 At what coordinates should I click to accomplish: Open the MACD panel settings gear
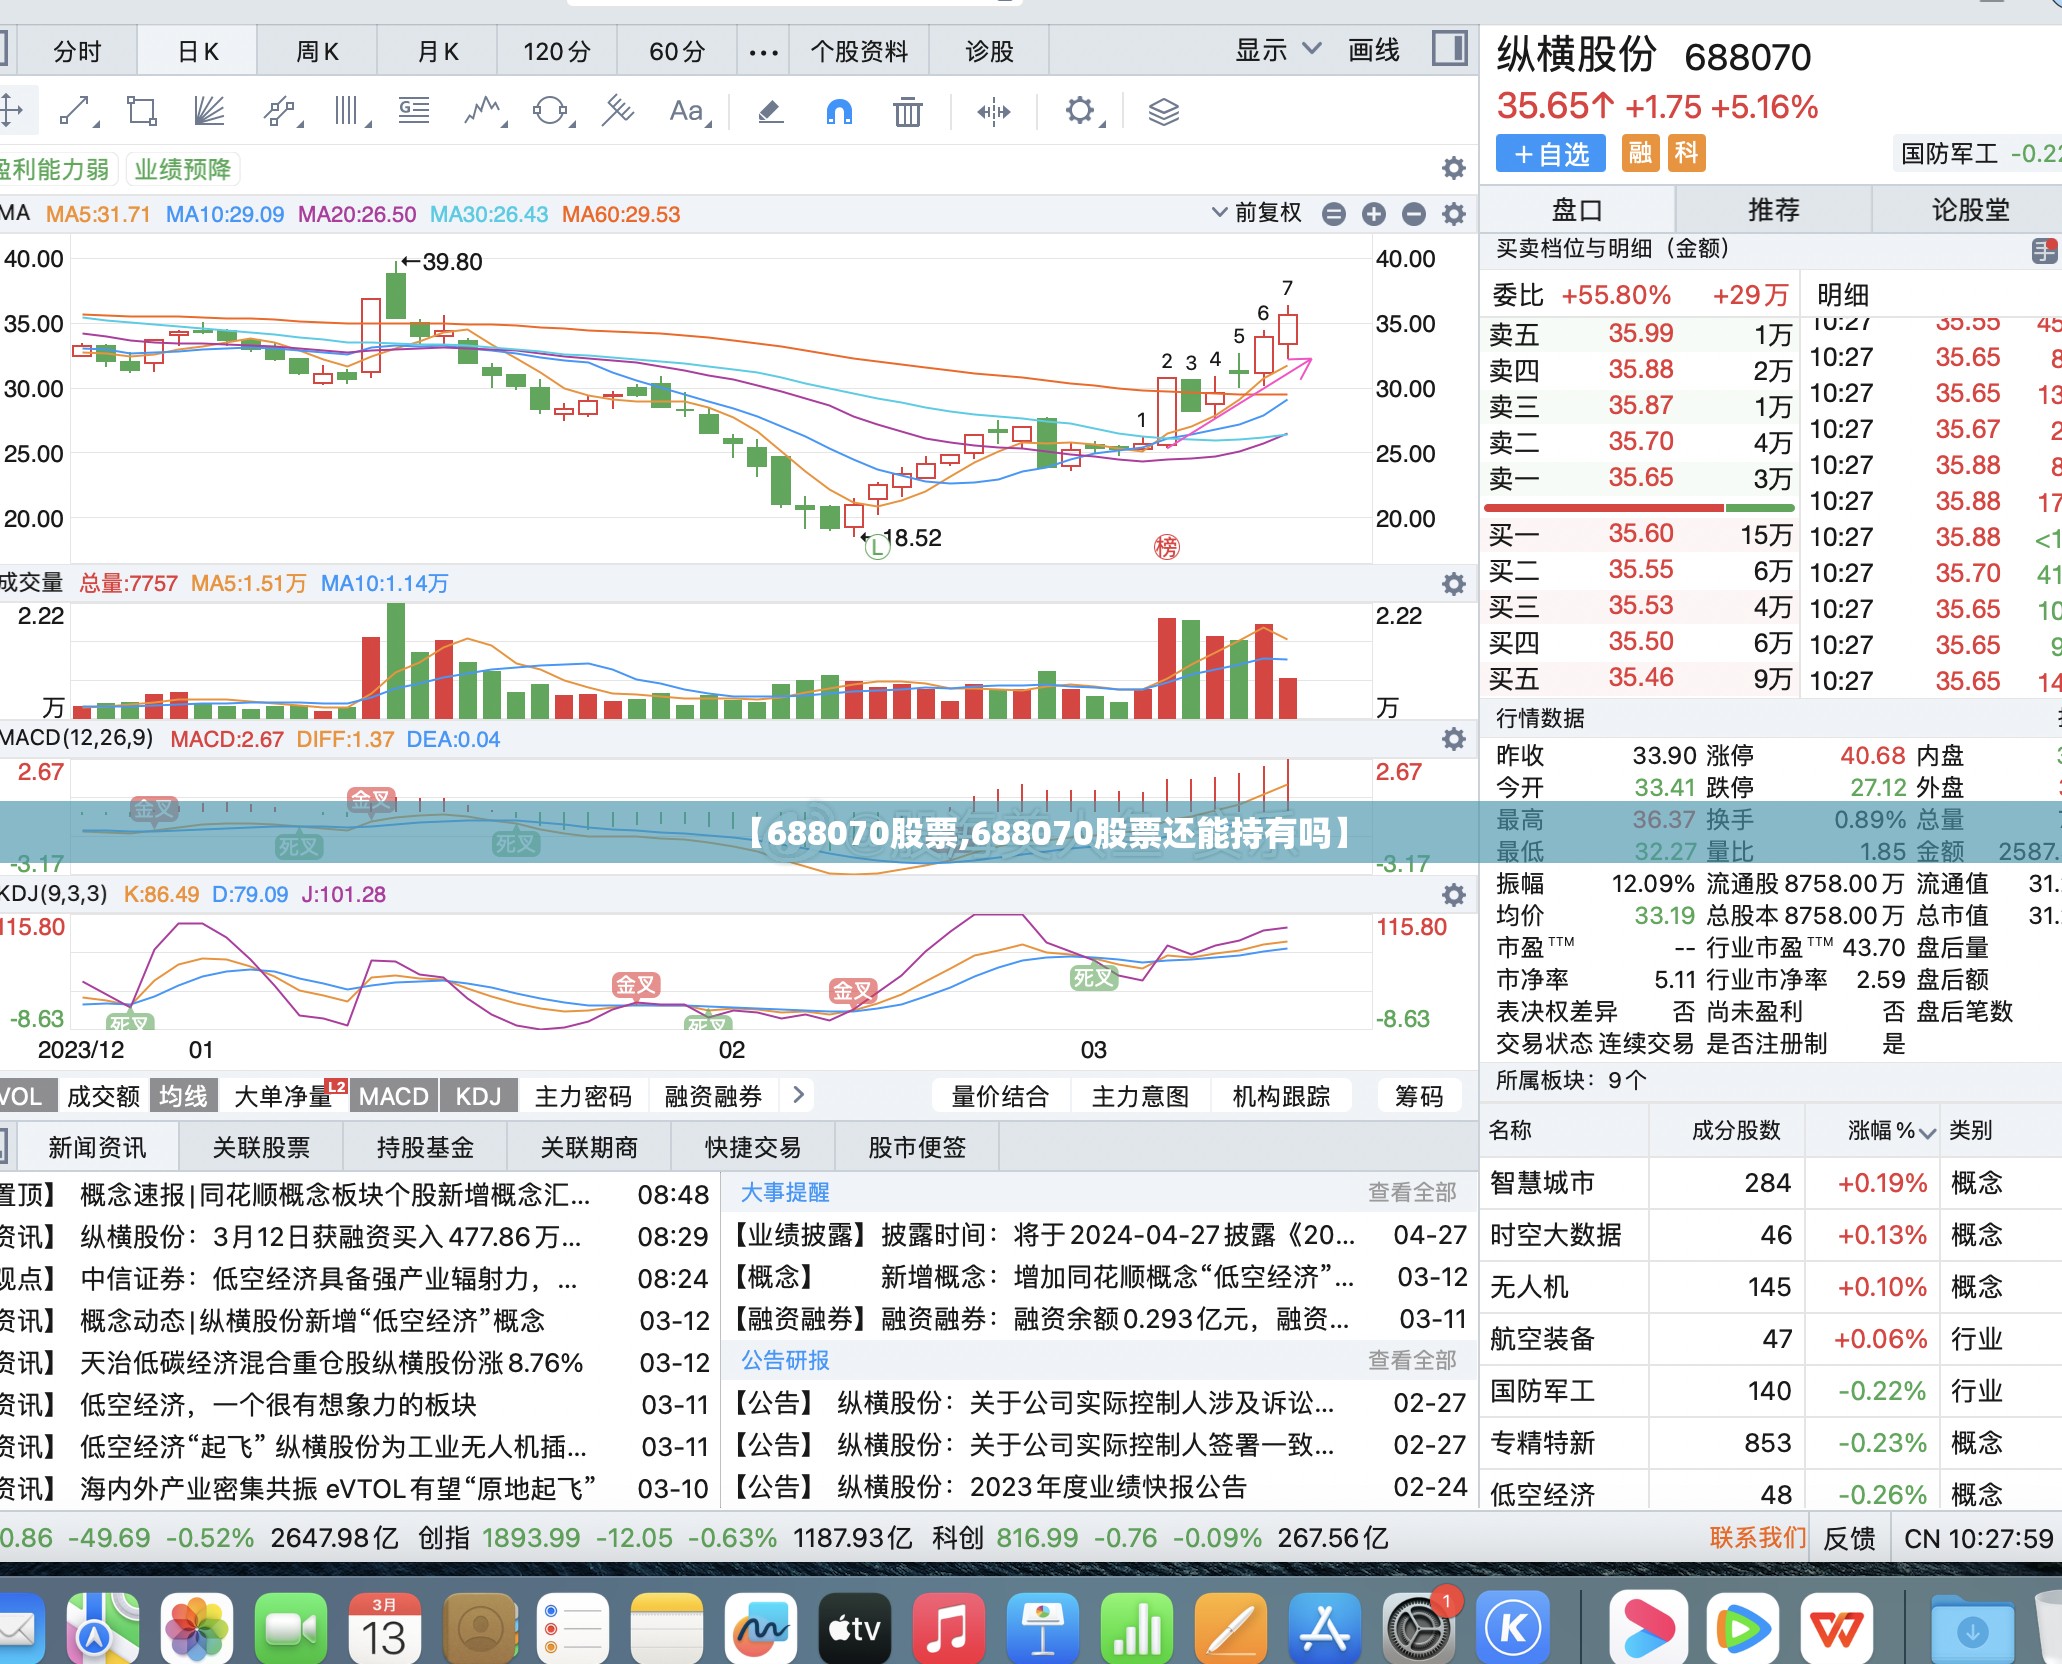(x=1454, y=739)
